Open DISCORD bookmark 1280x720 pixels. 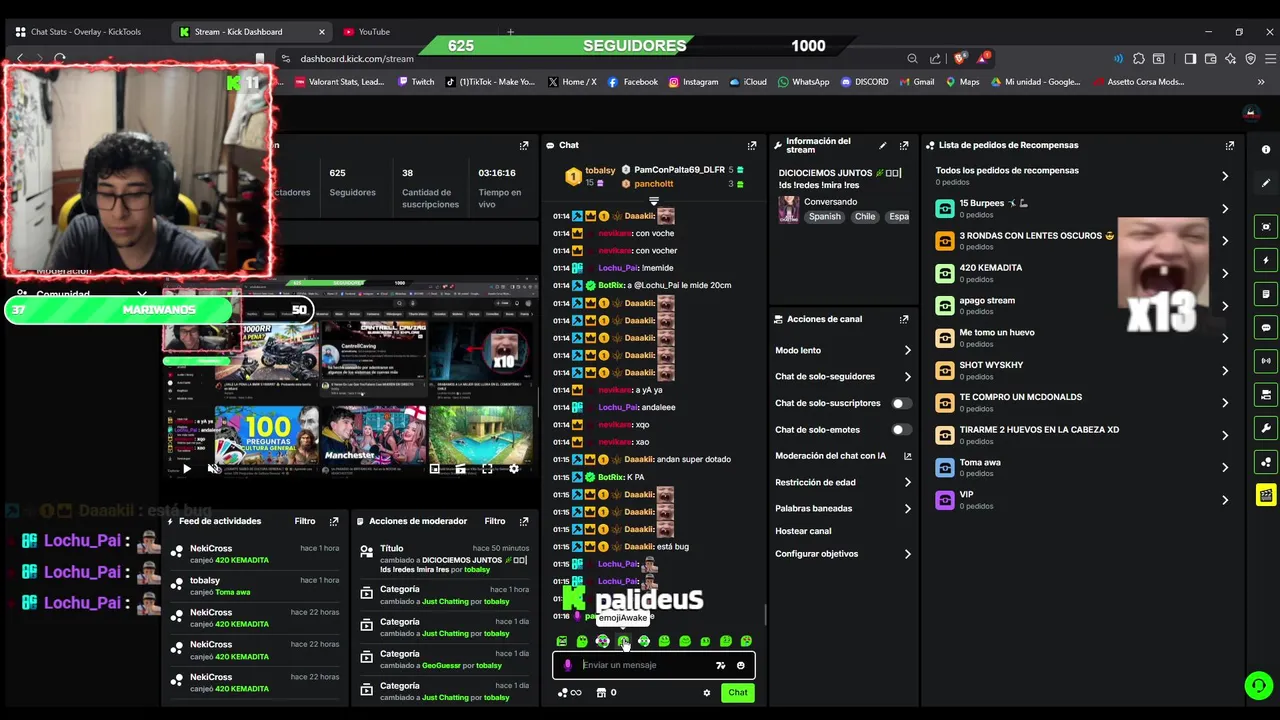[864, 82]
